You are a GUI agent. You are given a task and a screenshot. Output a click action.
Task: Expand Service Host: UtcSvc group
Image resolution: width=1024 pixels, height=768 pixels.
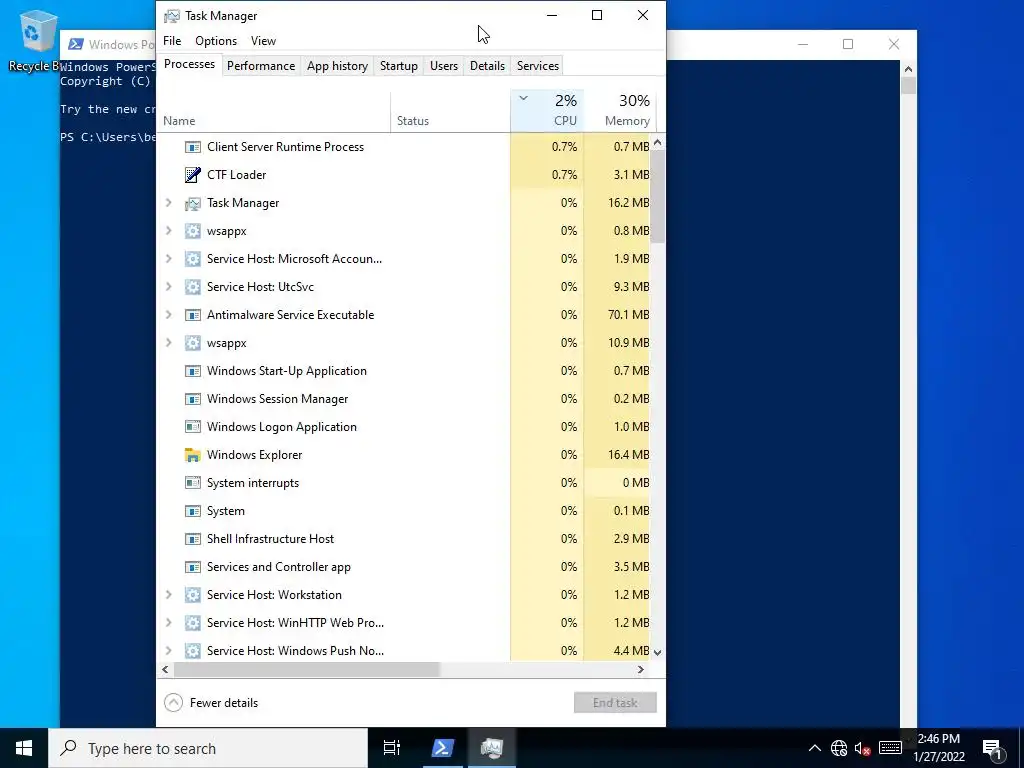pyautogui.click(x=168, y=287)
